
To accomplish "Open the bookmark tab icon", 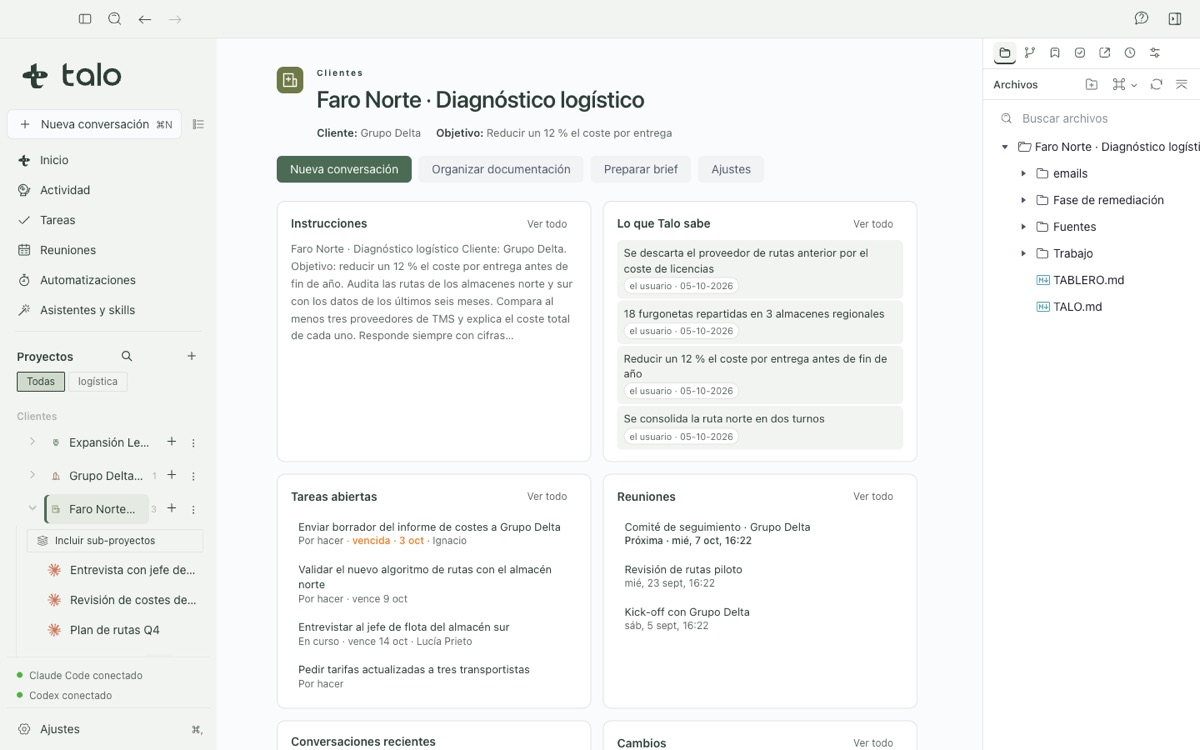I will point(1055,53).
